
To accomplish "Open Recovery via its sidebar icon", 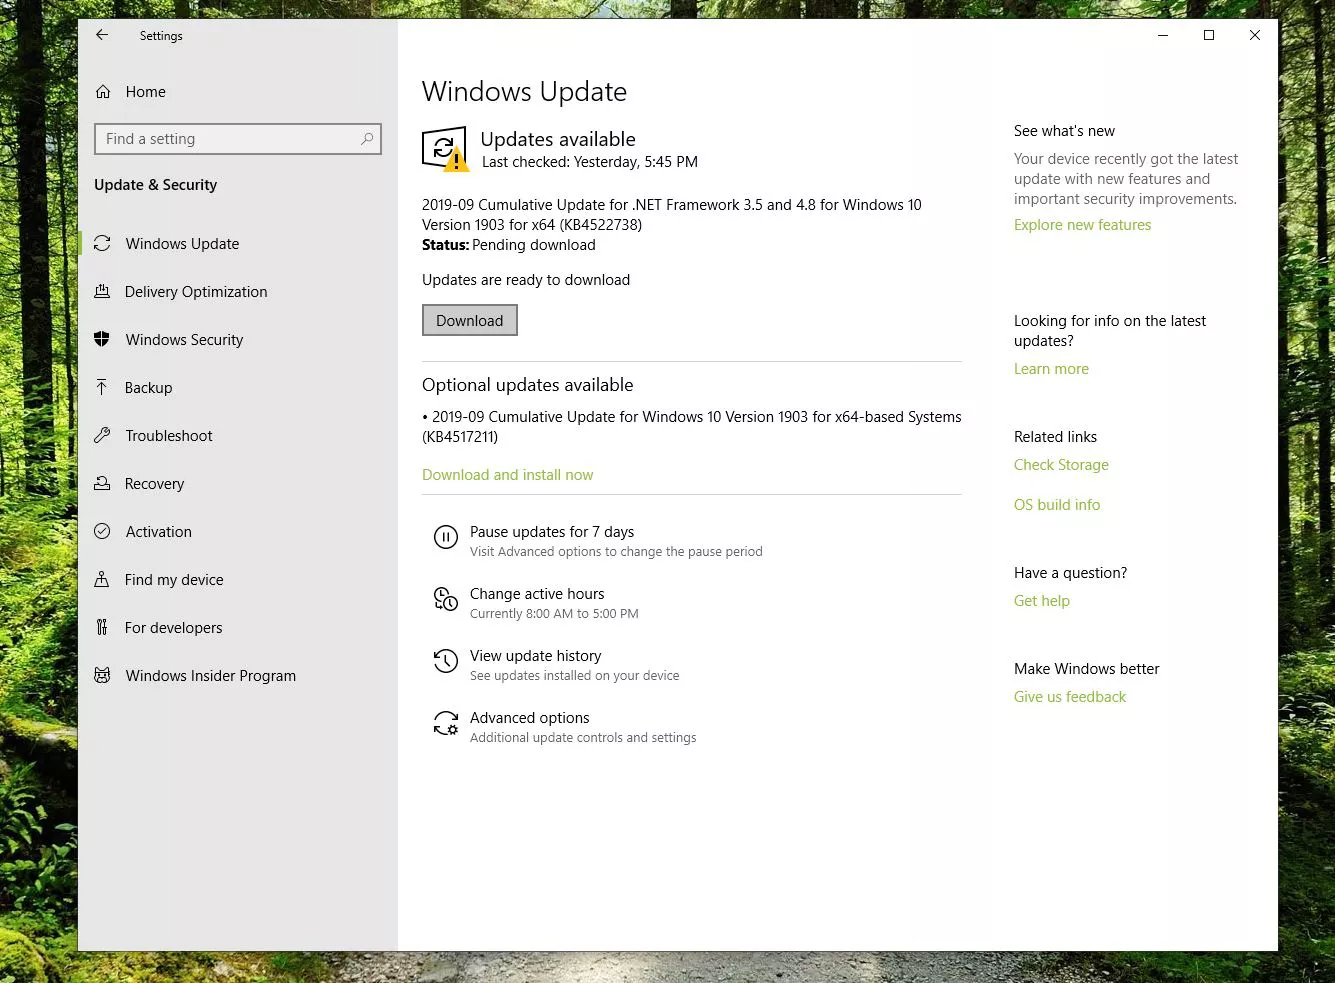I will click(103, 483).
